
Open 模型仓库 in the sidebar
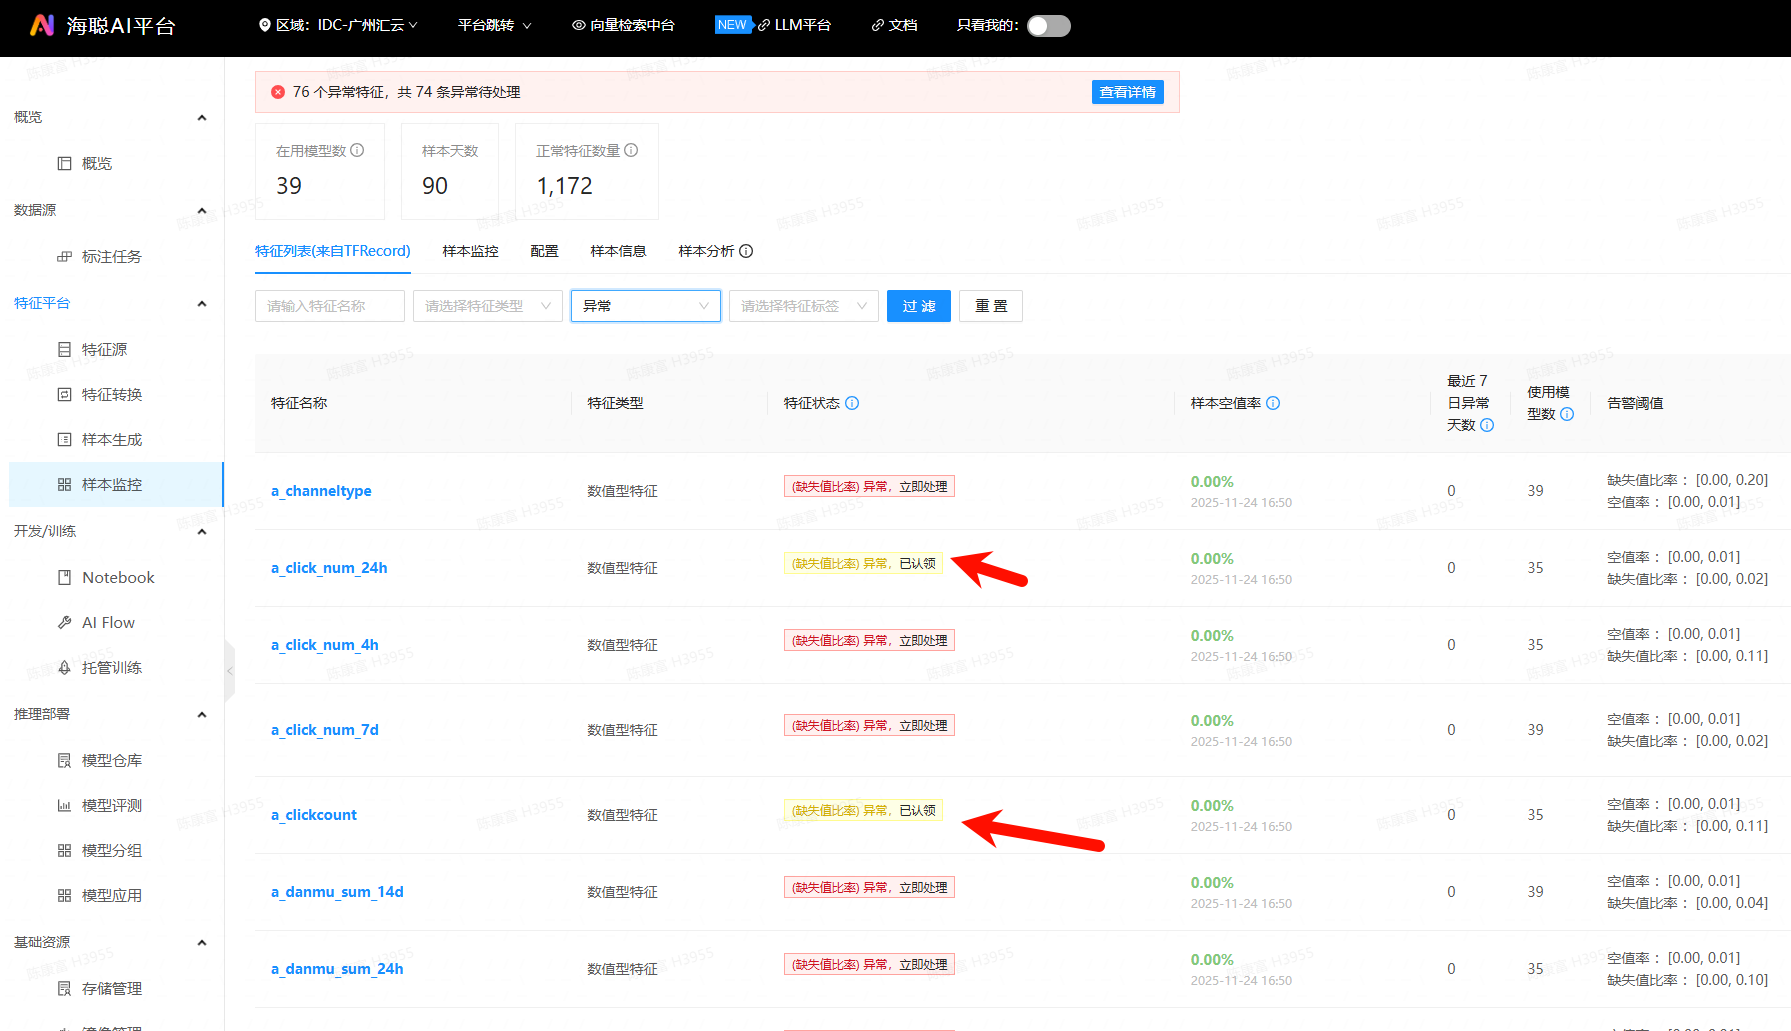111,760
